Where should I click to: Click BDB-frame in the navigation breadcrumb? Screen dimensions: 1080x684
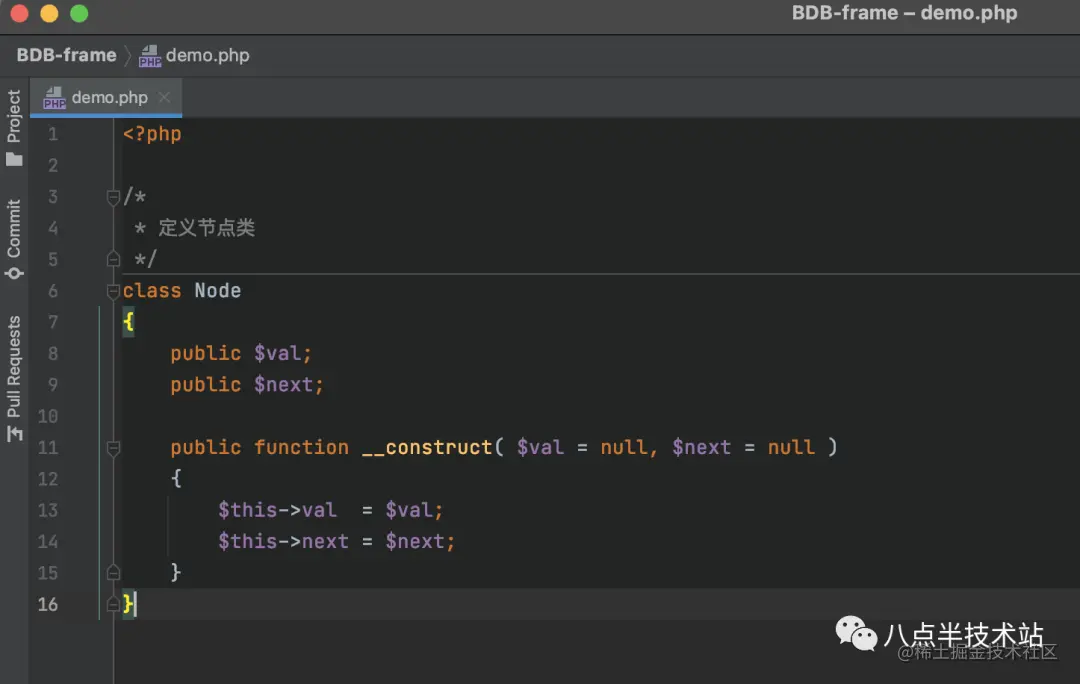click(66, 56)
